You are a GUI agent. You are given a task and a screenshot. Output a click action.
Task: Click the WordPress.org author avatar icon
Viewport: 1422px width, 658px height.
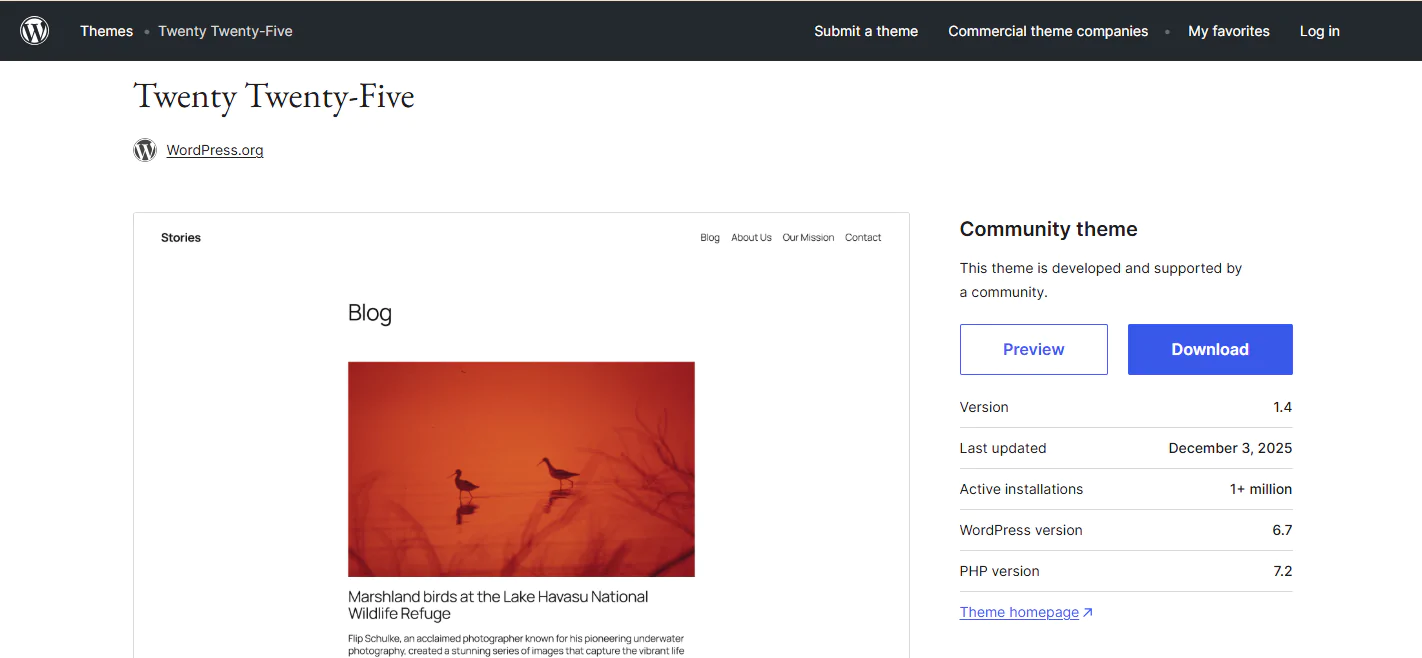(145, 150)
